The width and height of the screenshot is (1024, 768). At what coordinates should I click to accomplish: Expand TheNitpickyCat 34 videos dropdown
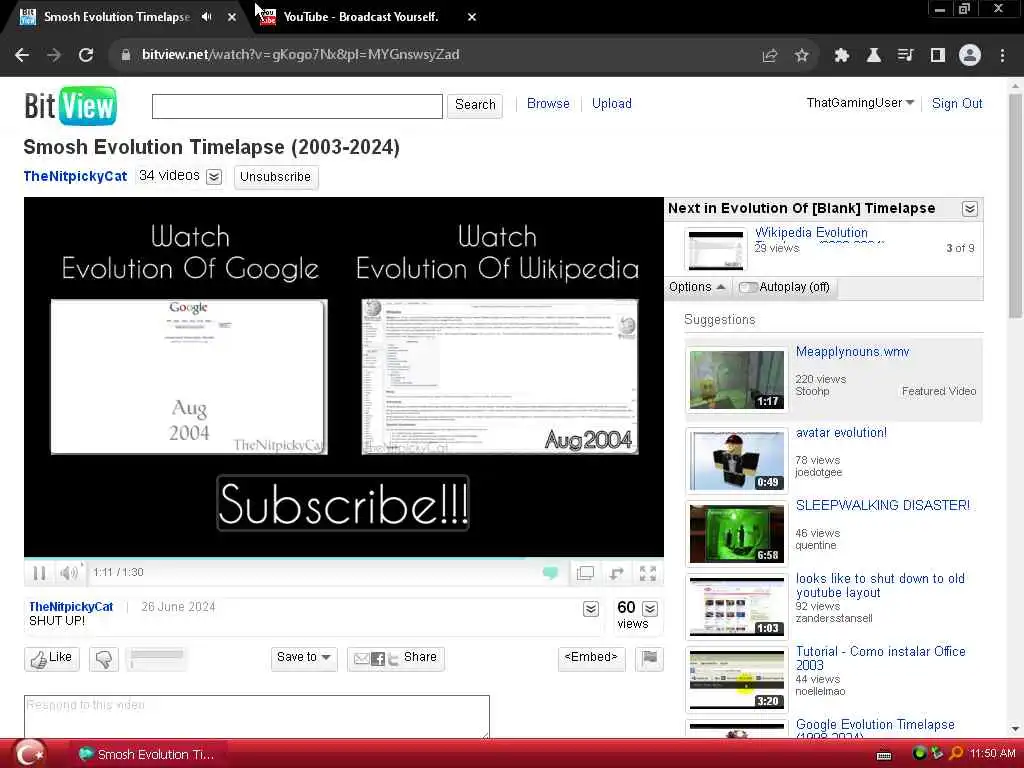click(214, 176)
